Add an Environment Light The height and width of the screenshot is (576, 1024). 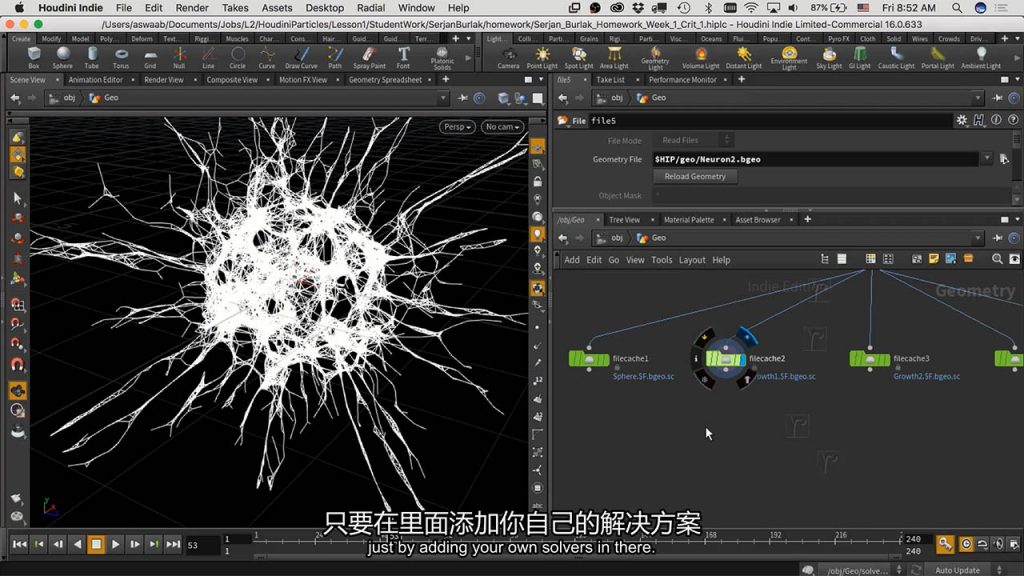789,59
